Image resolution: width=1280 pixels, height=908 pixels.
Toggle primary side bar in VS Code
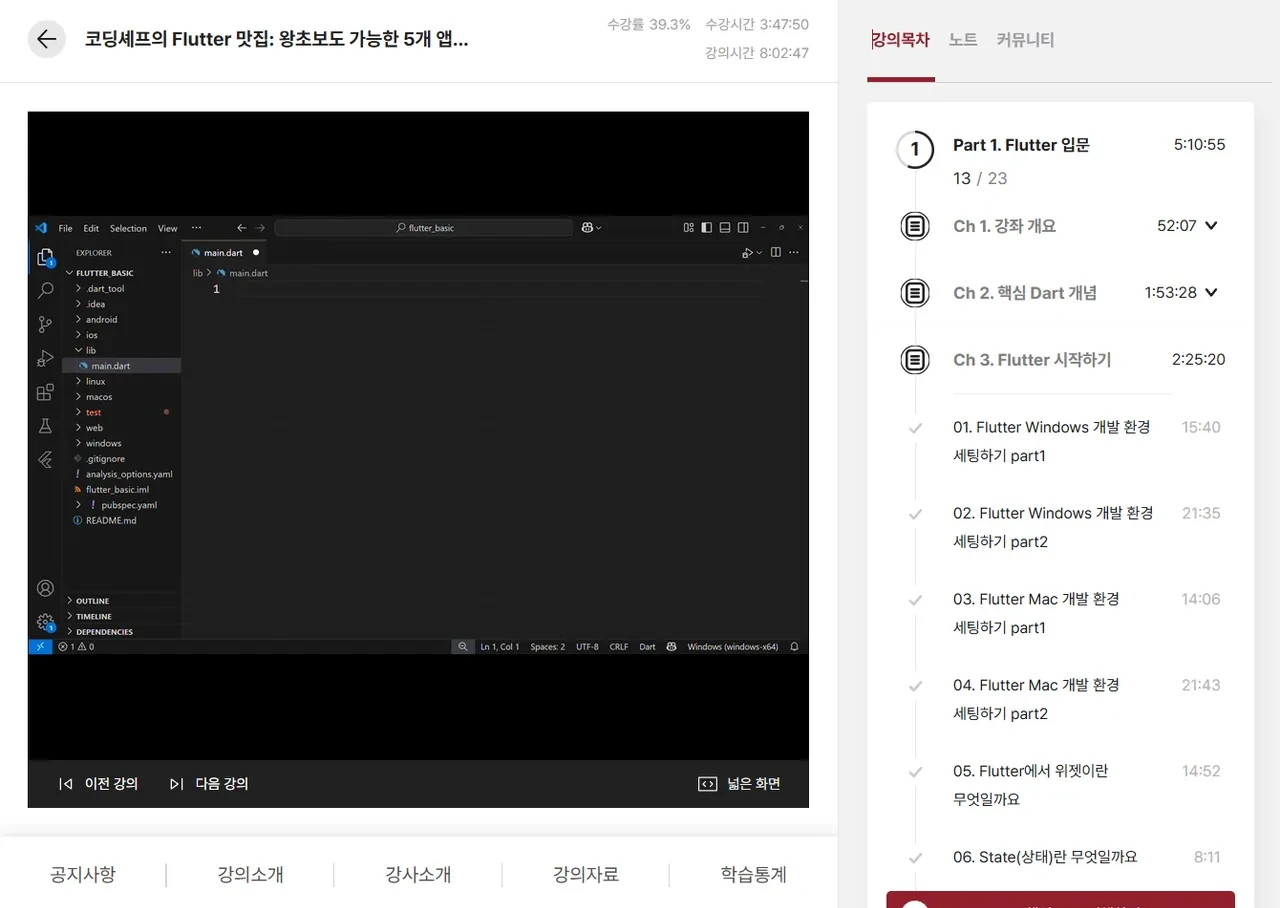click(x=707, y=228)
